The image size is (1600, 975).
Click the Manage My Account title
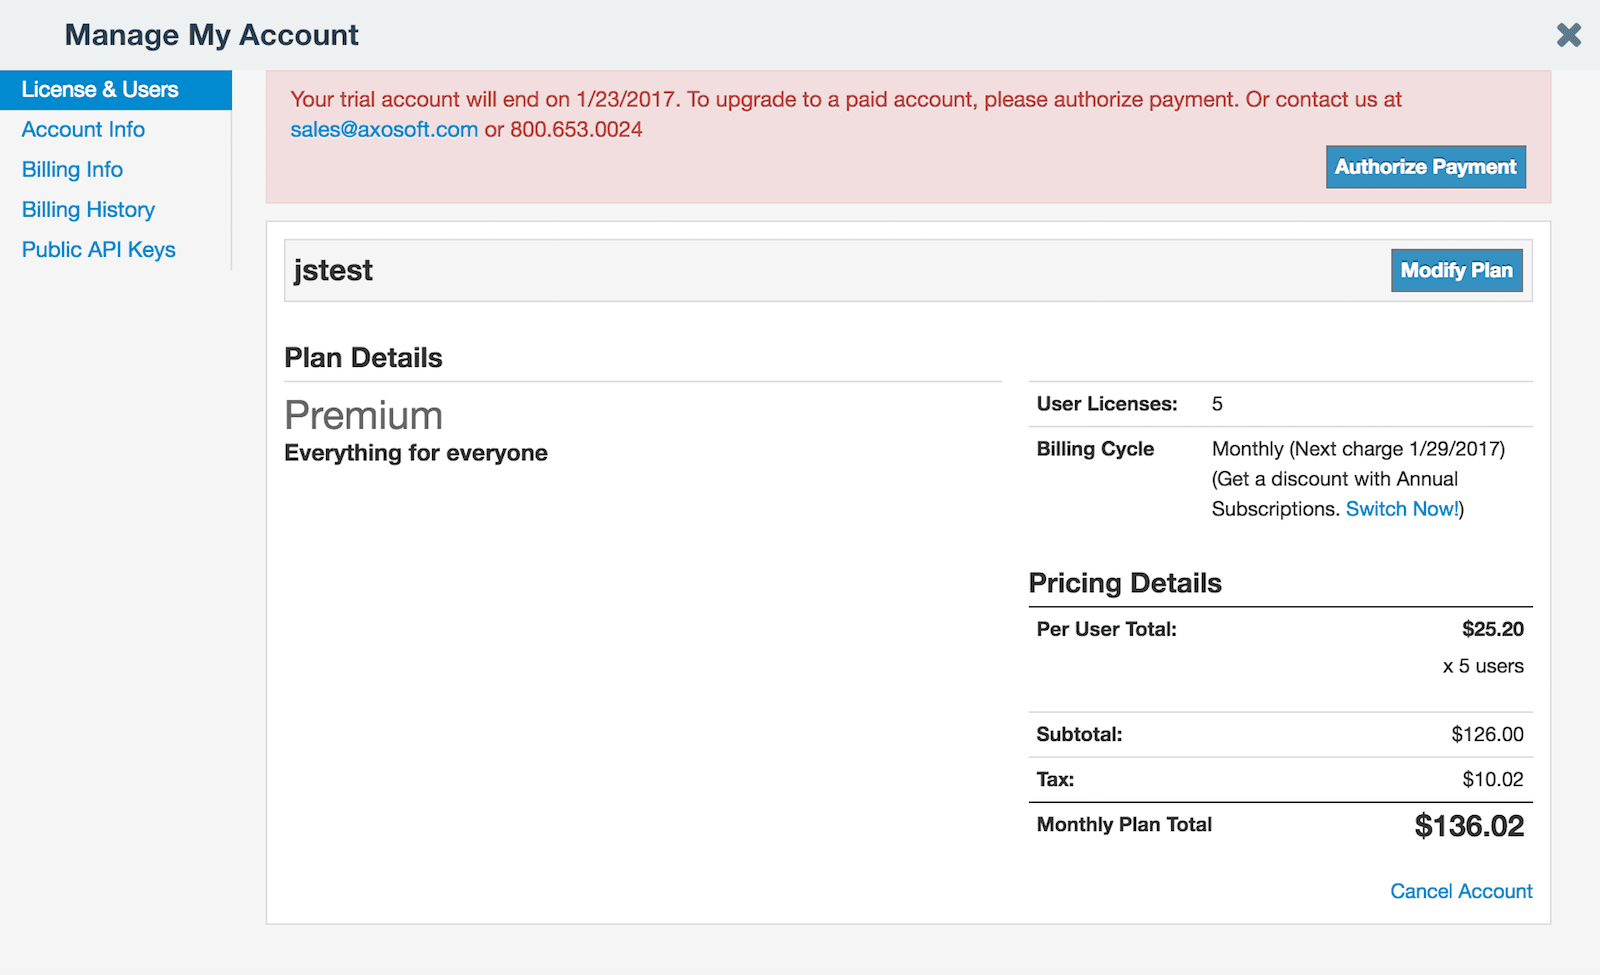coord(211,35)
